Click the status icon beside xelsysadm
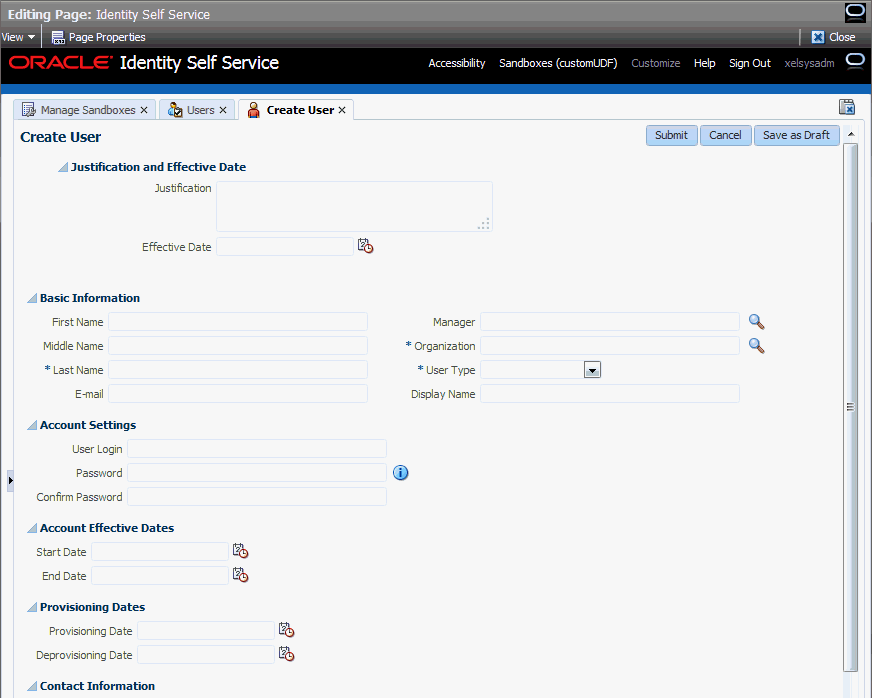The width and height of the screenshot is (872, 698). (x=855, y=61)
